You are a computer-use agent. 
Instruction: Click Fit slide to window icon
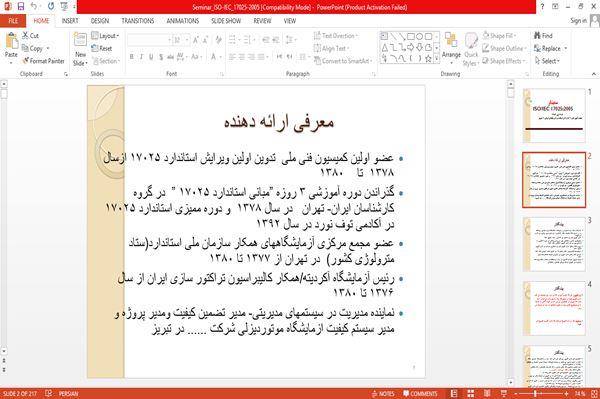click(x=595, y=394)
